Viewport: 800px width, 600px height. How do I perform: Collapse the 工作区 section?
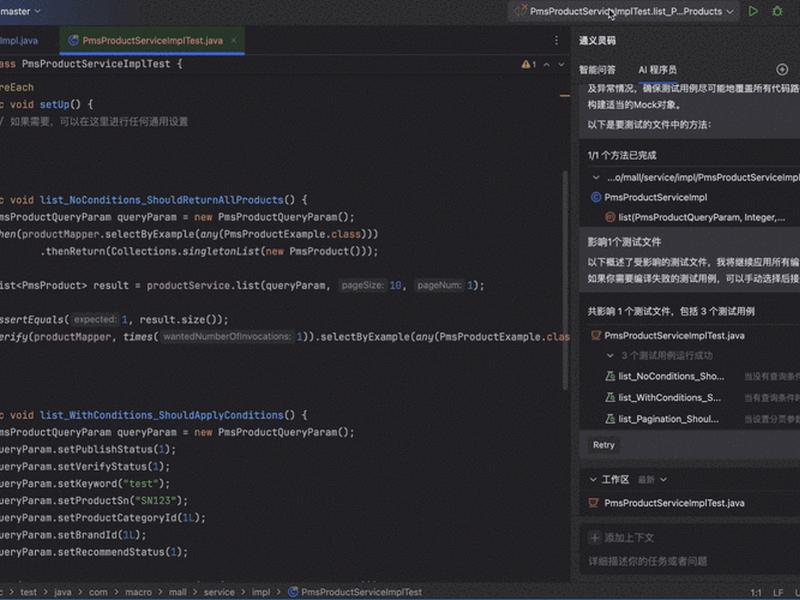pos(593,480)
